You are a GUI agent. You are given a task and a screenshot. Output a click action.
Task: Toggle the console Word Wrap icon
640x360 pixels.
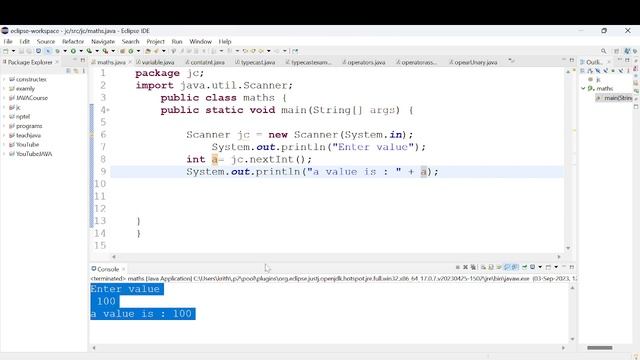point(499,267)
